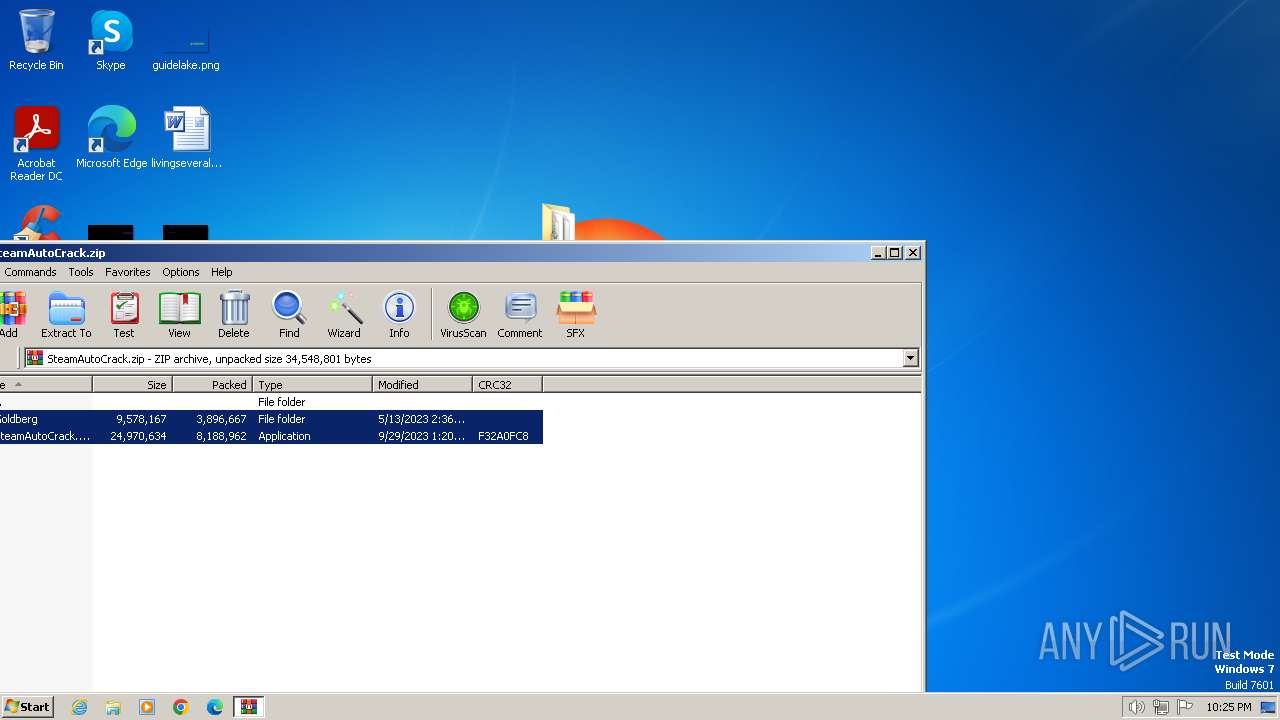Open Edge from the taskbar
This screenshot has height=720, width=1280.
pos(215,707)
